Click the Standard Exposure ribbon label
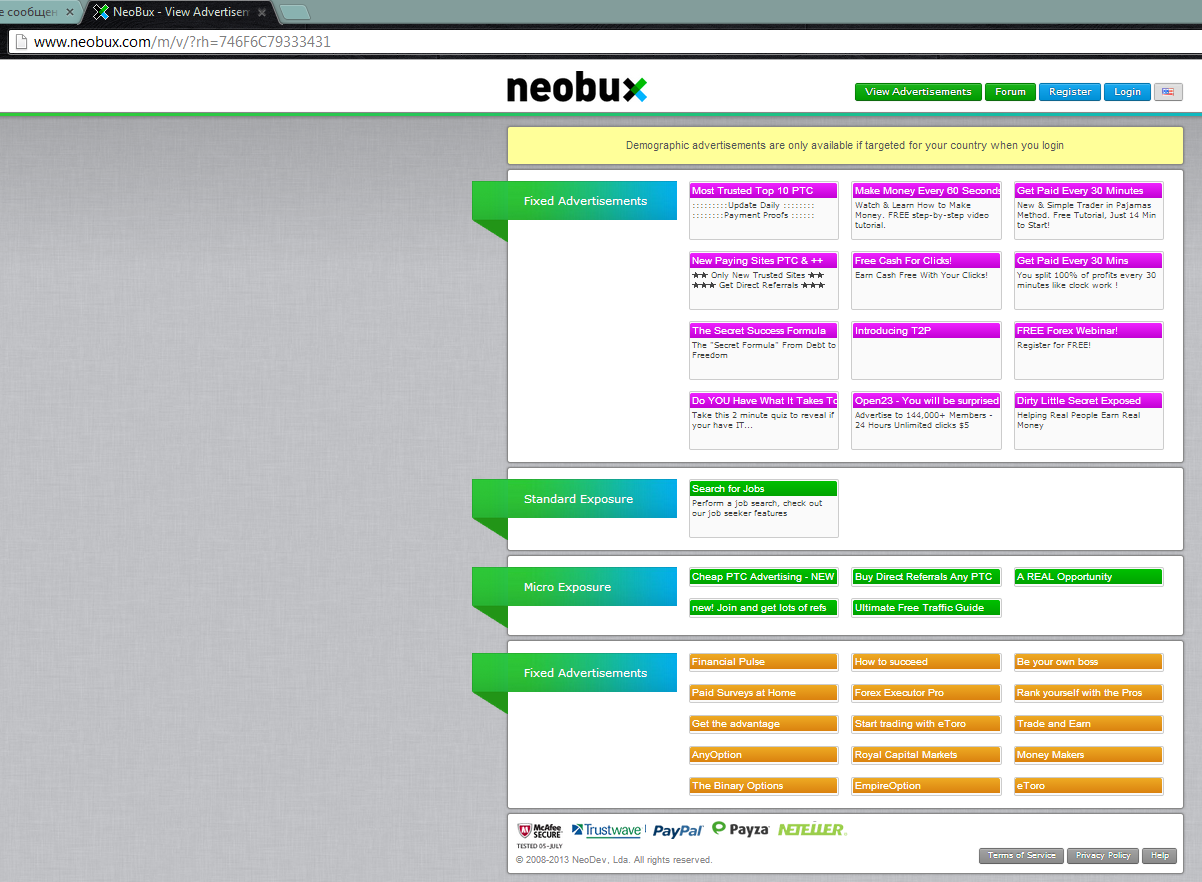The image size is (1202, 882). (578, 499)
